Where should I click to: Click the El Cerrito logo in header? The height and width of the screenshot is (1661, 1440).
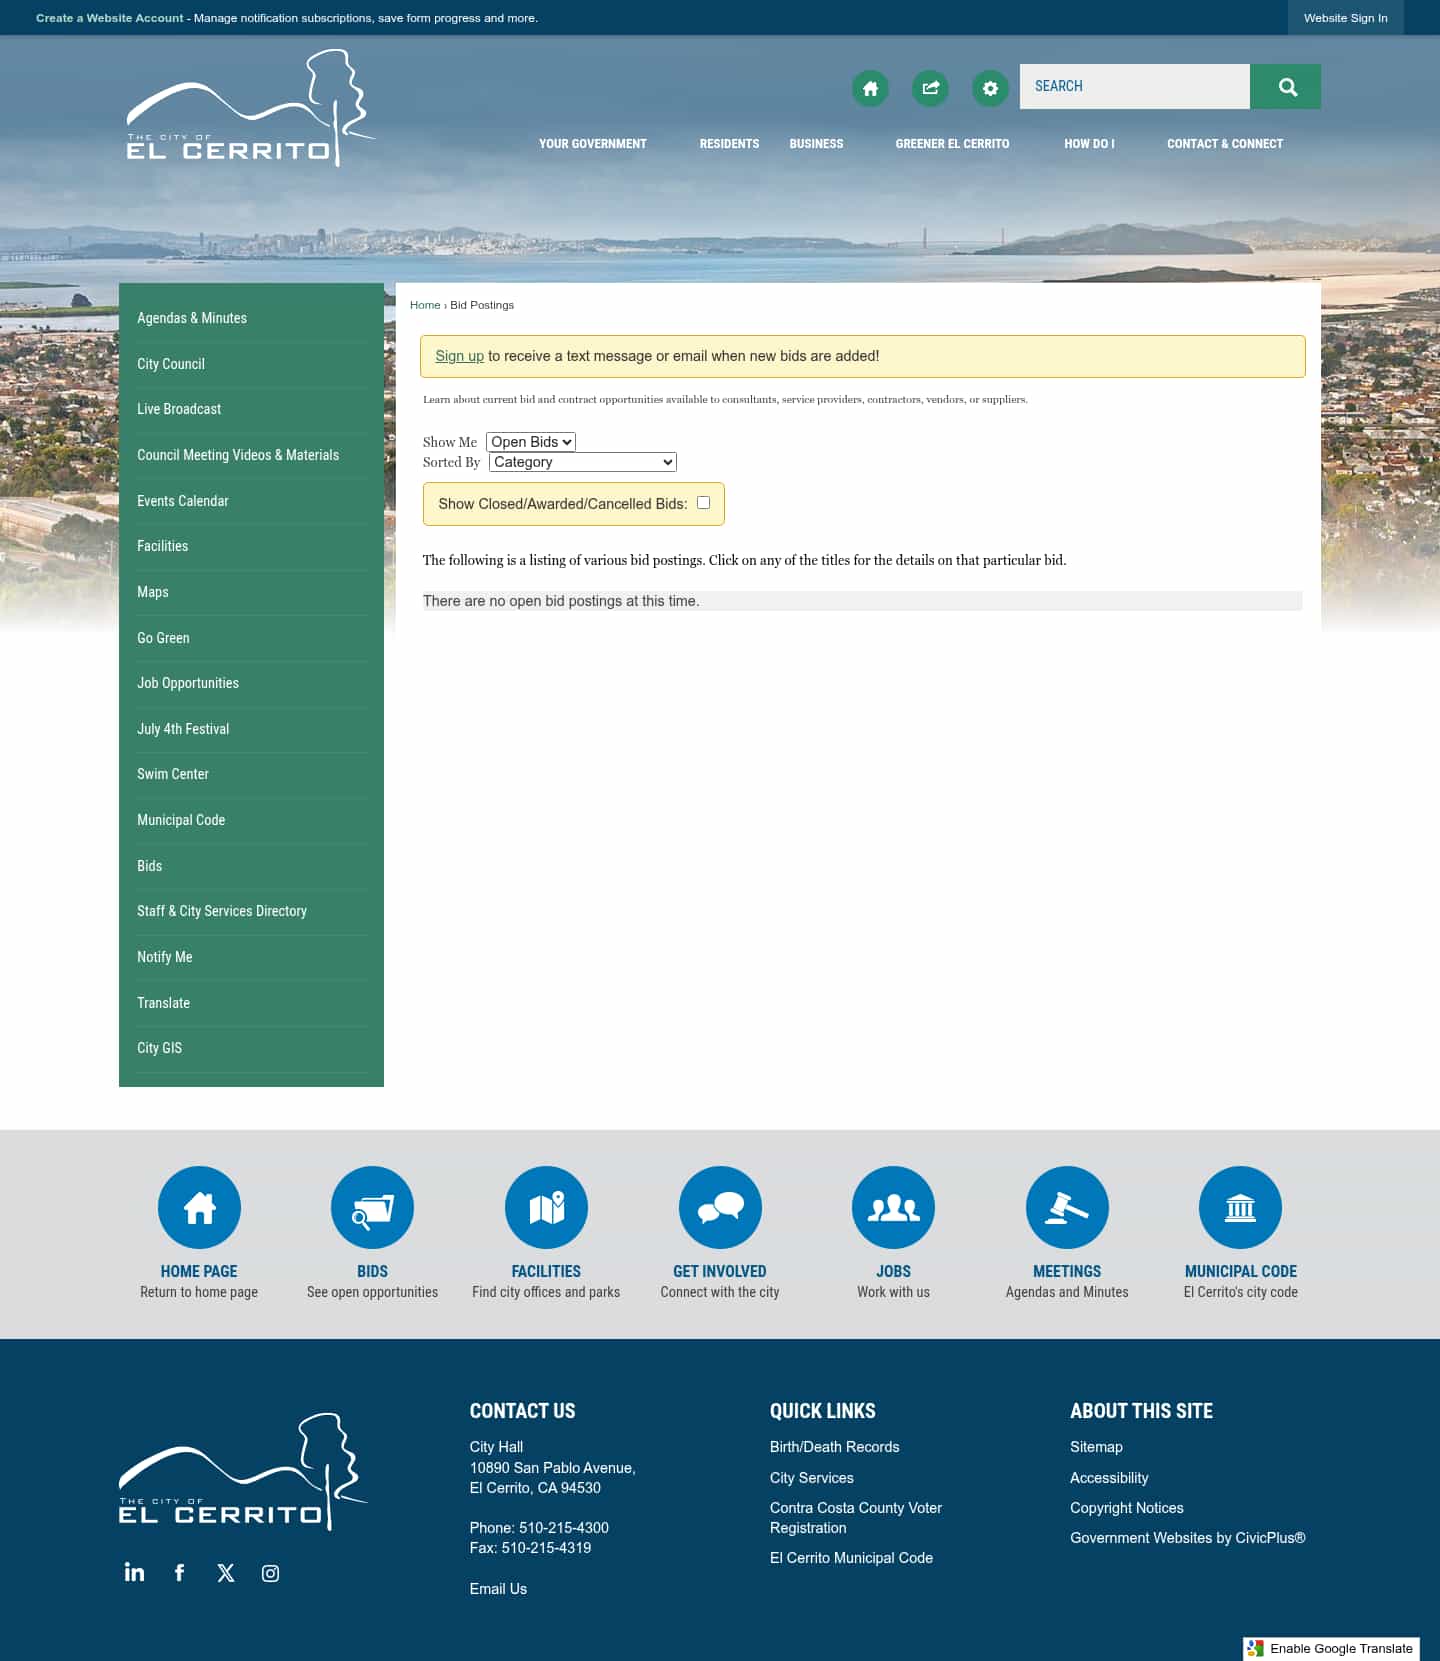(x=251, y=108)
